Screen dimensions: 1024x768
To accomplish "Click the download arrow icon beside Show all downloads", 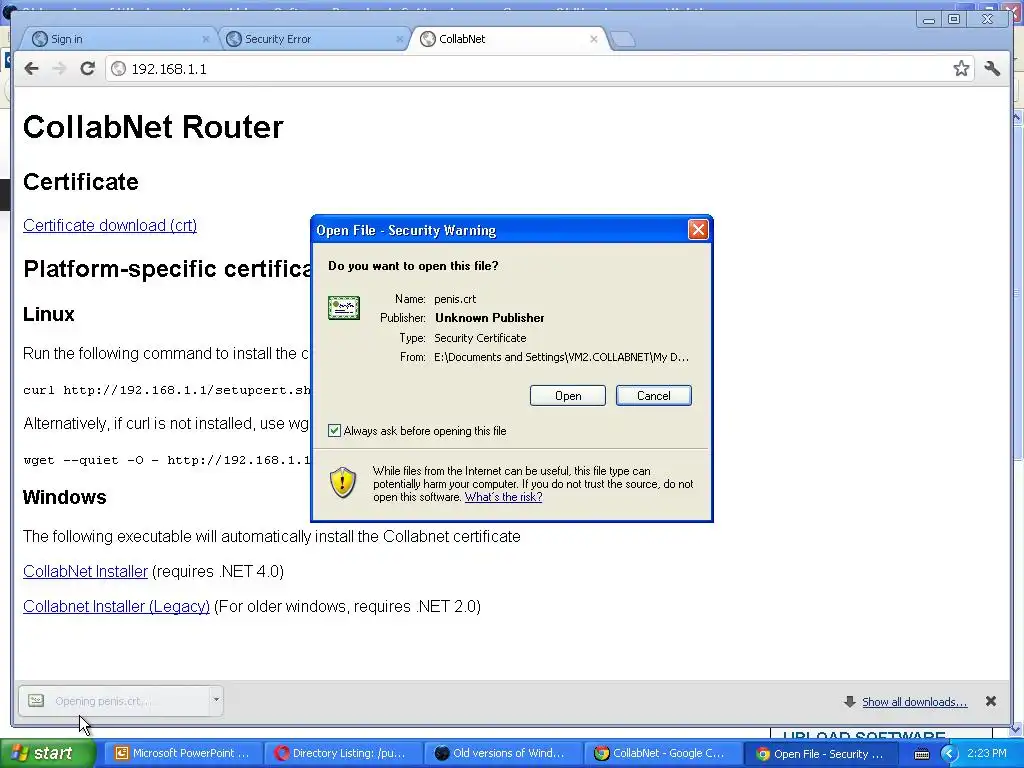I will pyautogui.click(x=850, y=702).
